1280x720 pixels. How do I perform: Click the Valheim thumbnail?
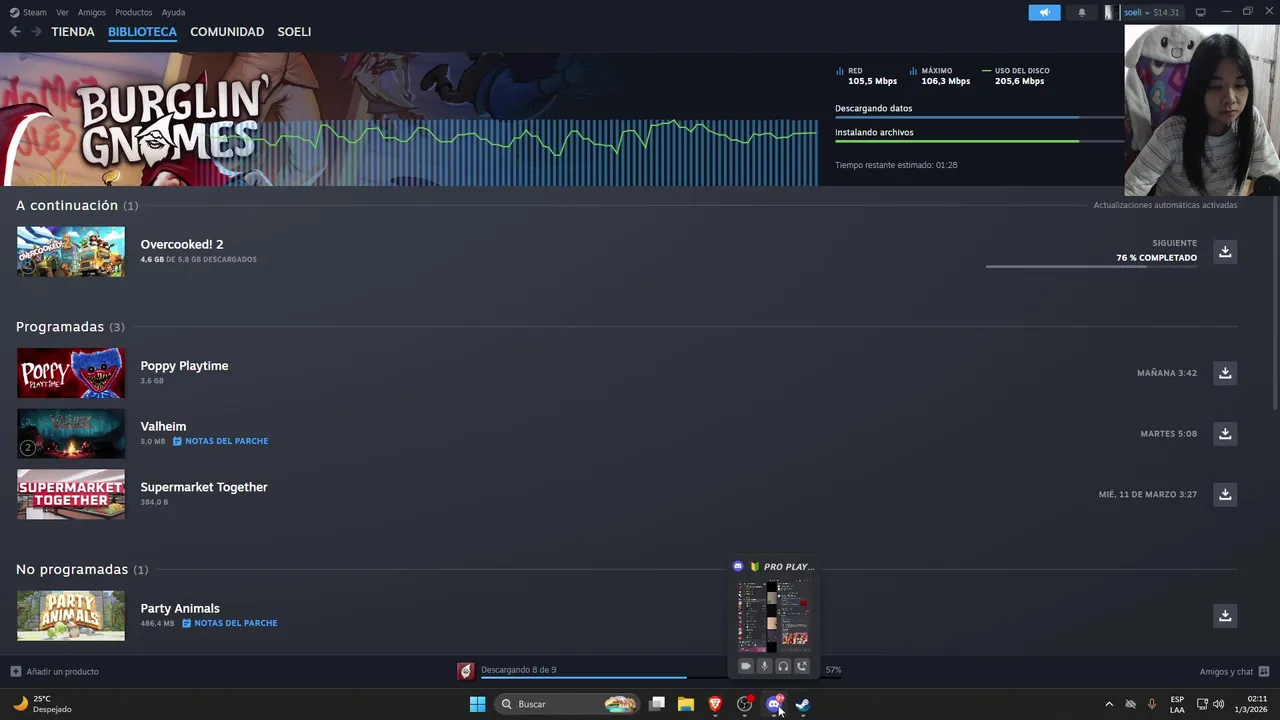coord(71,433)
